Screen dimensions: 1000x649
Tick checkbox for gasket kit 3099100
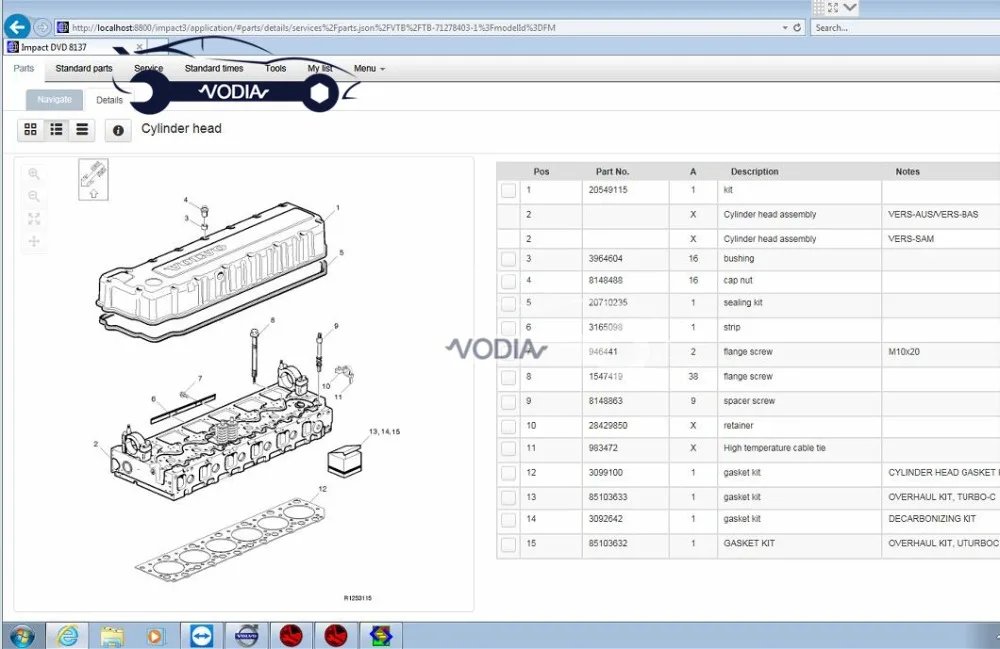[508, 473]
